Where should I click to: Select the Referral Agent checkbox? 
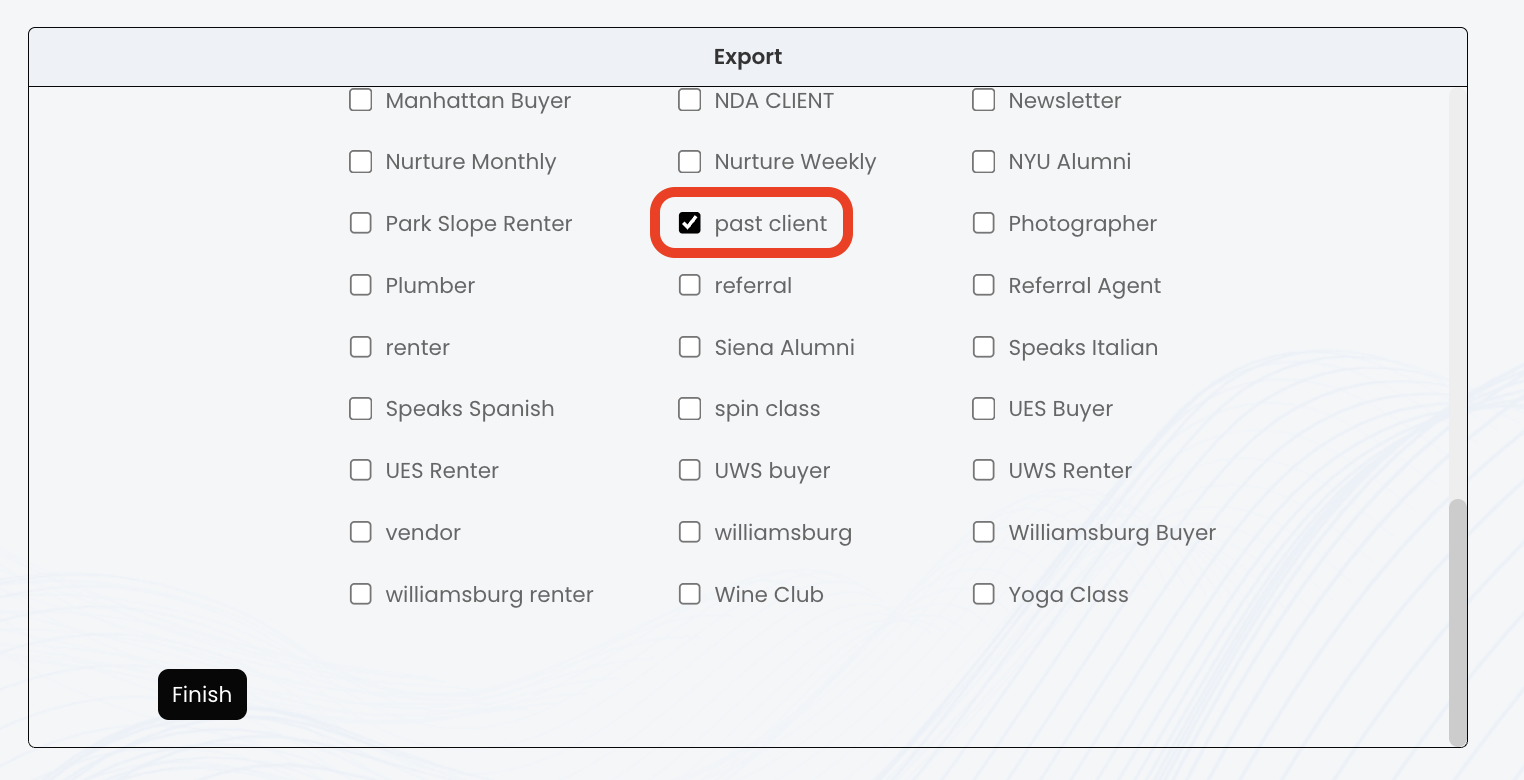(x=984, y=285)
